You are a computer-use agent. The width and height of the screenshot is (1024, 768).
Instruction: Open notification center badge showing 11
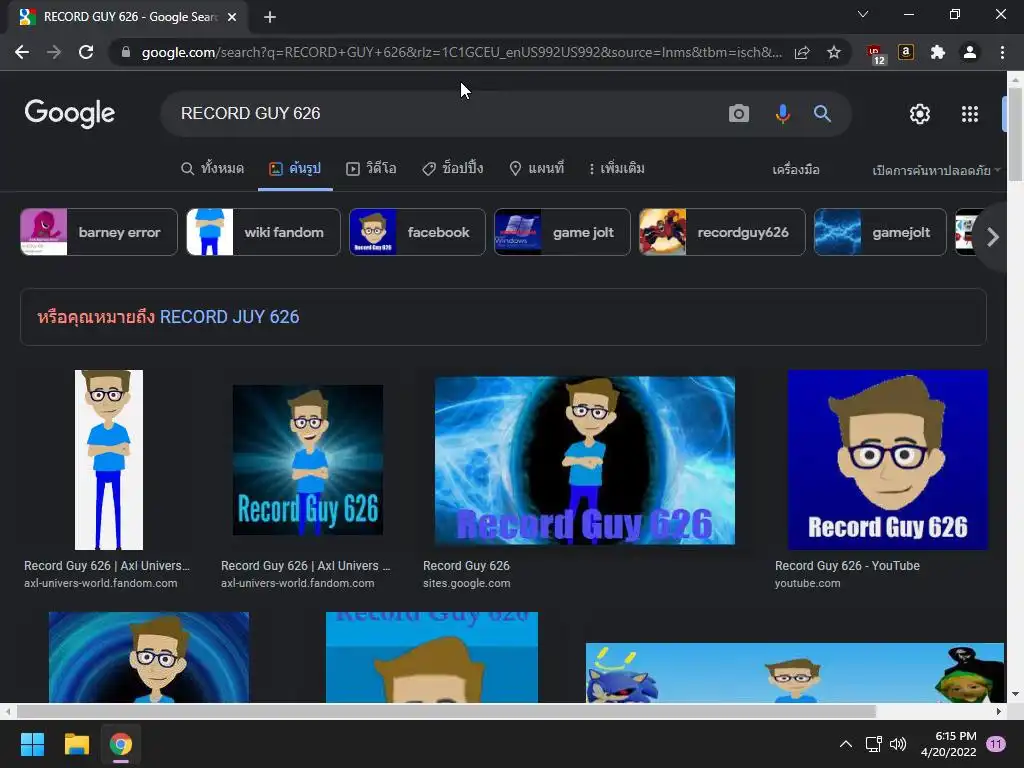pyautogui.click(x=996, y=744)
